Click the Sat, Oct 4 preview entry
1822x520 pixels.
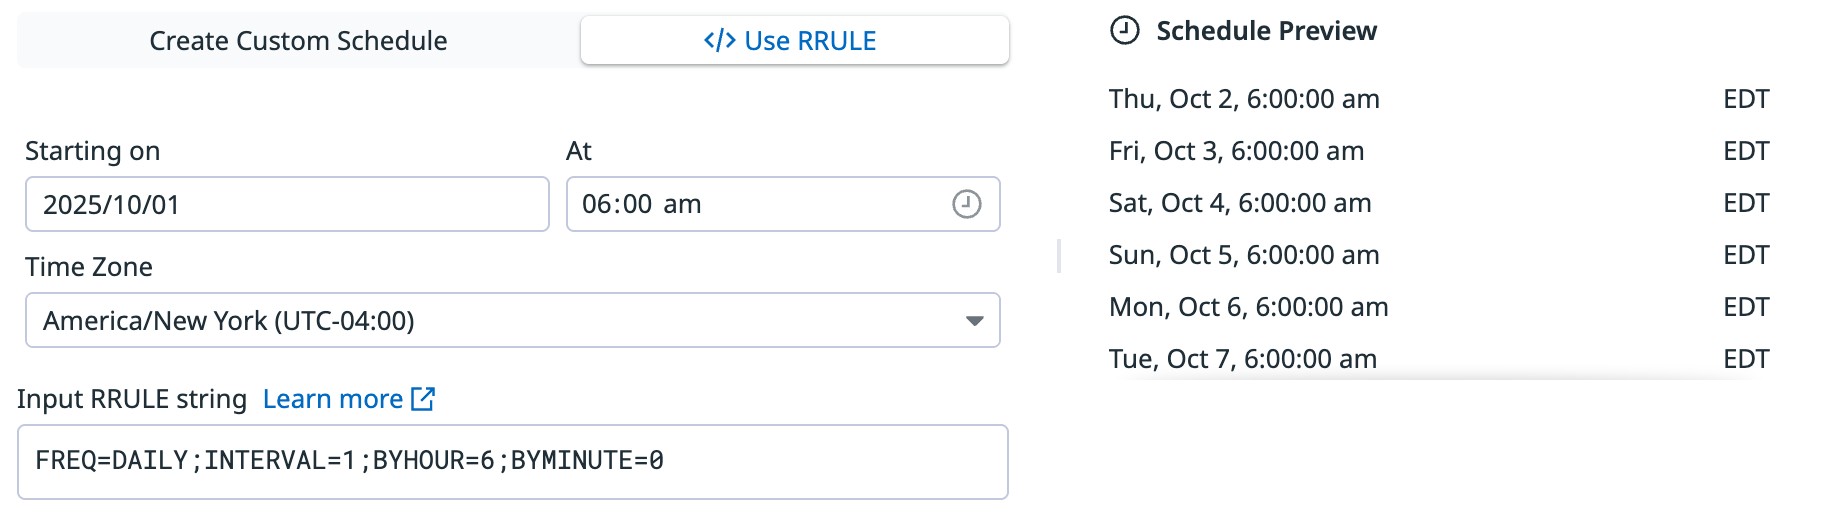click(1240, 203)
